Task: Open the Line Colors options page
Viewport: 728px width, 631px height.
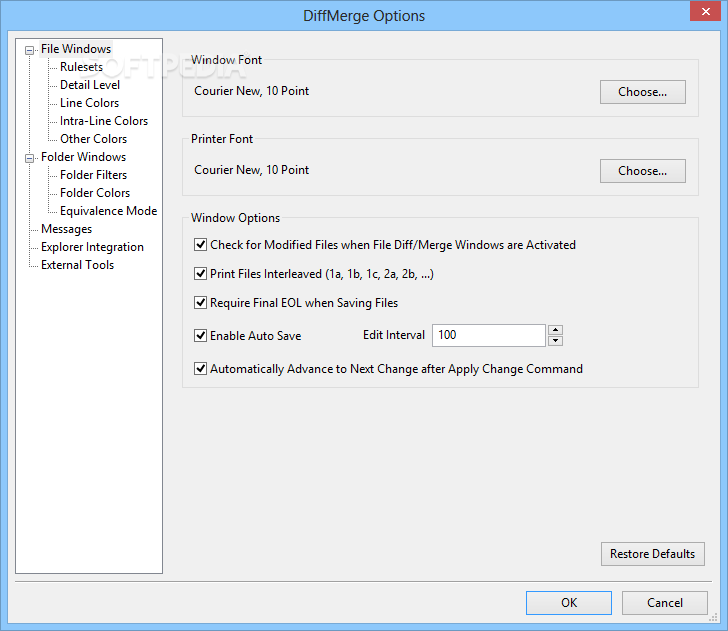Action: [x=90, y=103]
